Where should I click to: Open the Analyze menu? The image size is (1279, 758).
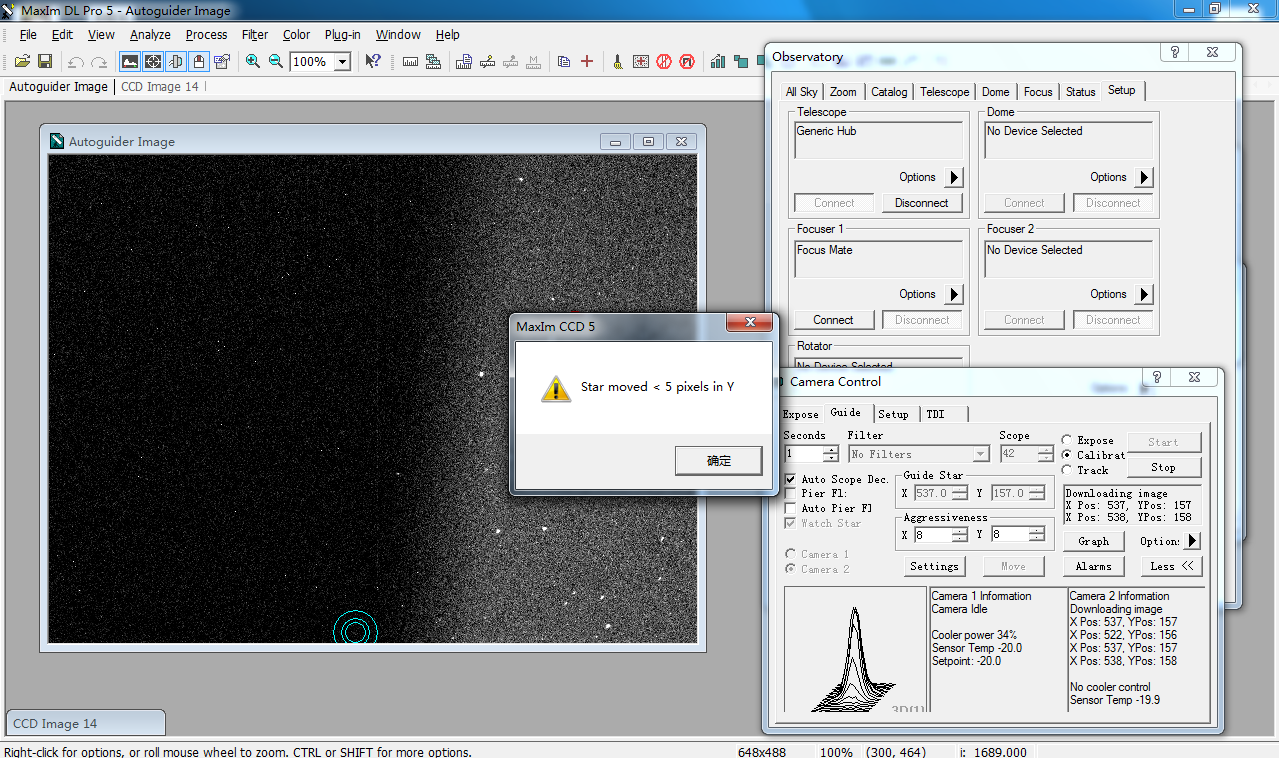pos(150,35)
